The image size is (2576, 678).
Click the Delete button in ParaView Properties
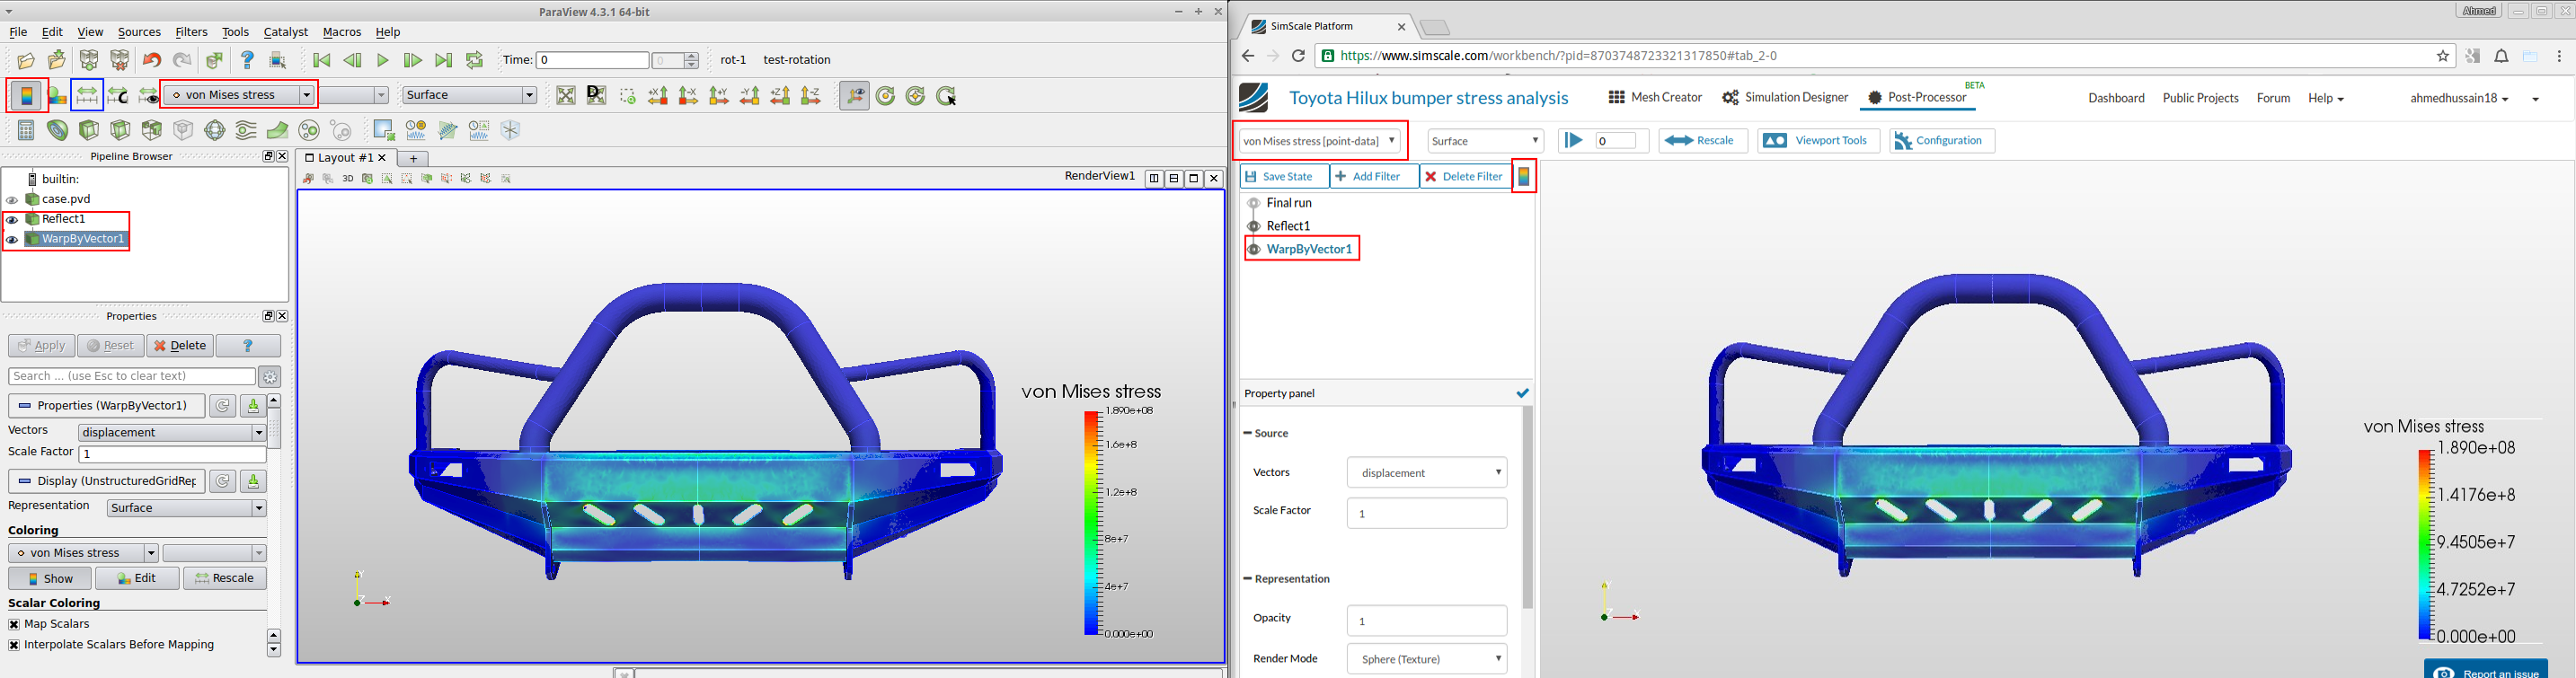pyautogui.click(x=180, y=346)
